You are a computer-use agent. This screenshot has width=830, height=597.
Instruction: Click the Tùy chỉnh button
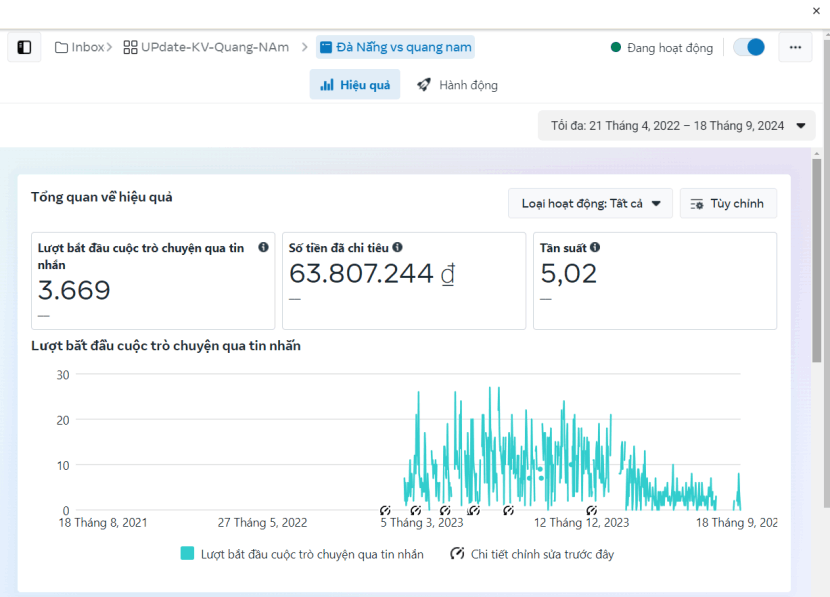point(728,204)
